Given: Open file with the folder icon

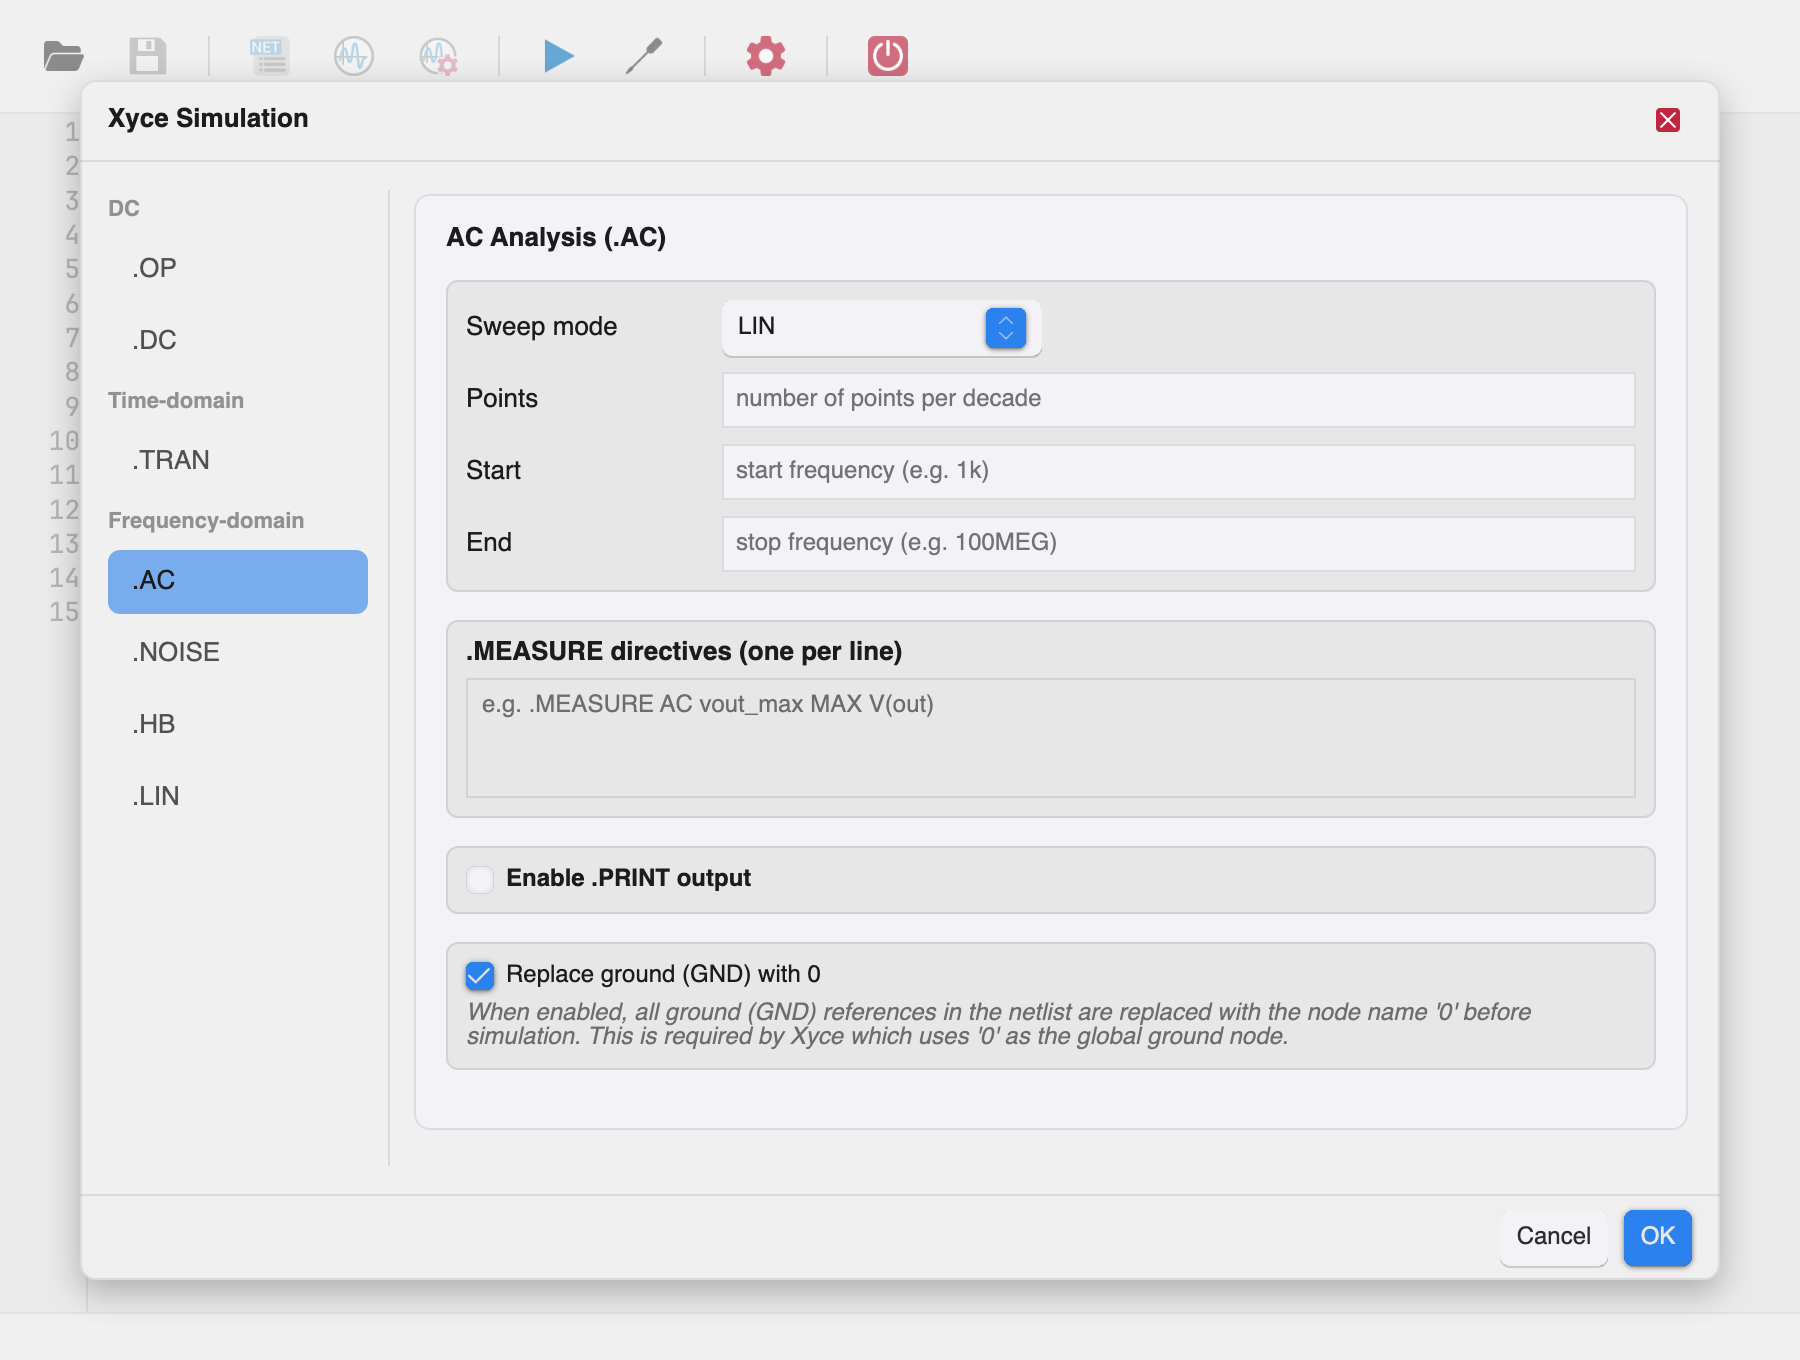Looking at the screenshot, I should click(x=63, y=56).
